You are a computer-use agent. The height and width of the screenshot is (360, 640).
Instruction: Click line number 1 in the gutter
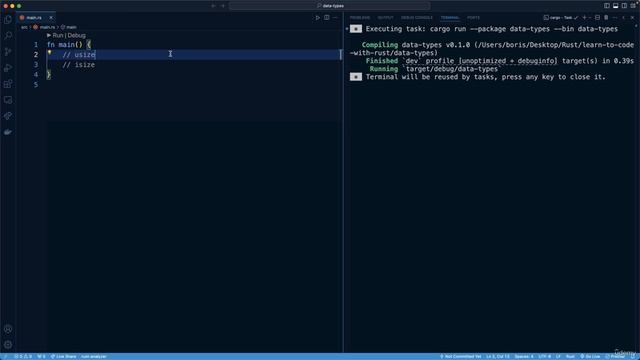(36, 44)
